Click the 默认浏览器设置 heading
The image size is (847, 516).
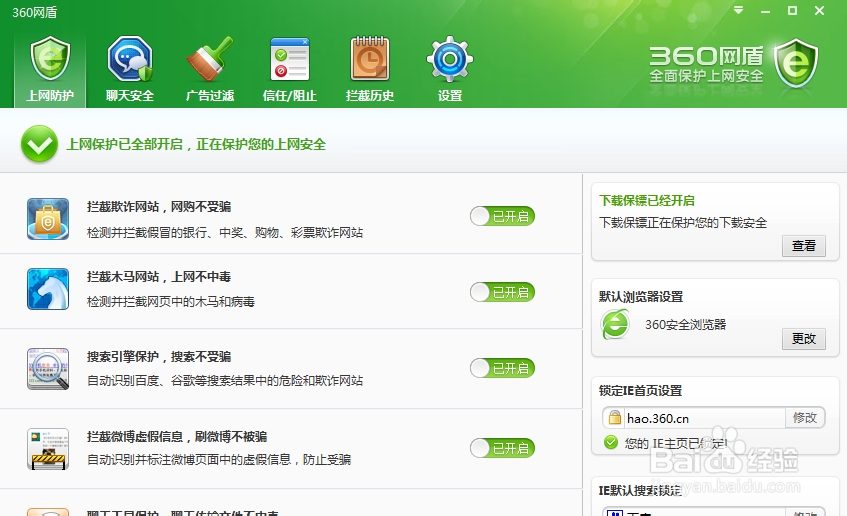click(641, 297)
